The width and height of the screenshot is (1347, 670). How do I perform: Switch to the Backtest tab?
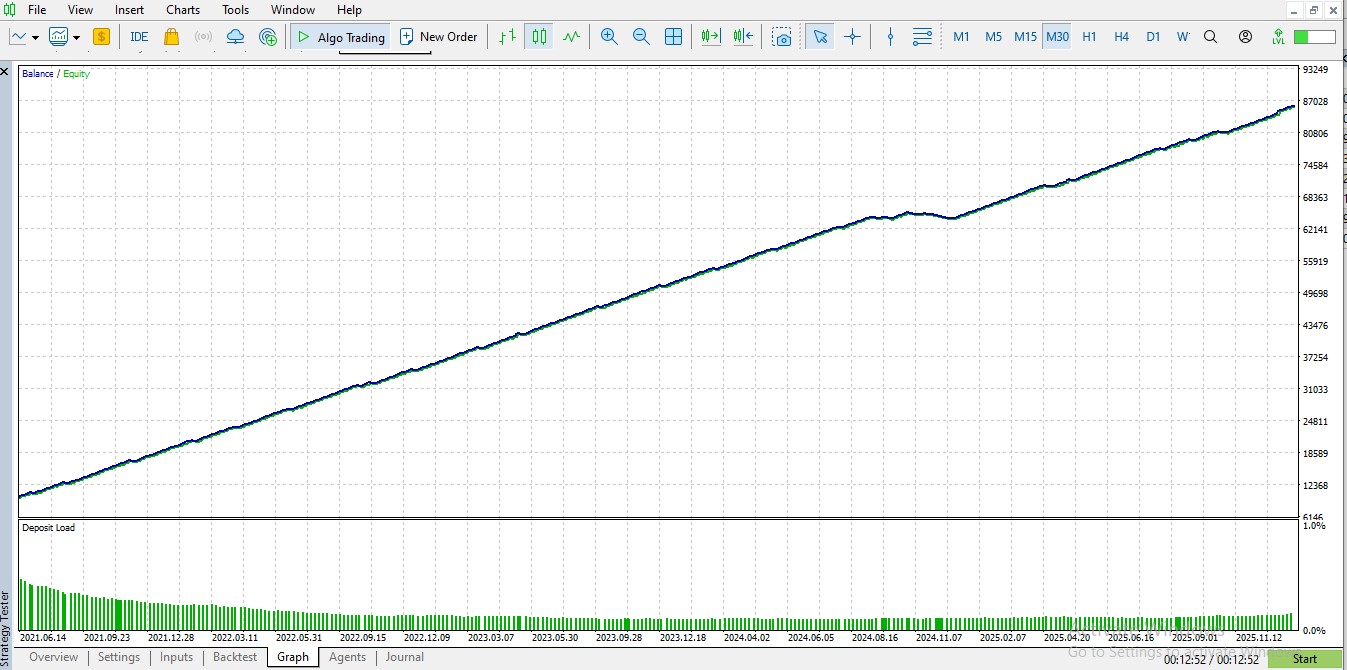(x=235, y=657)
